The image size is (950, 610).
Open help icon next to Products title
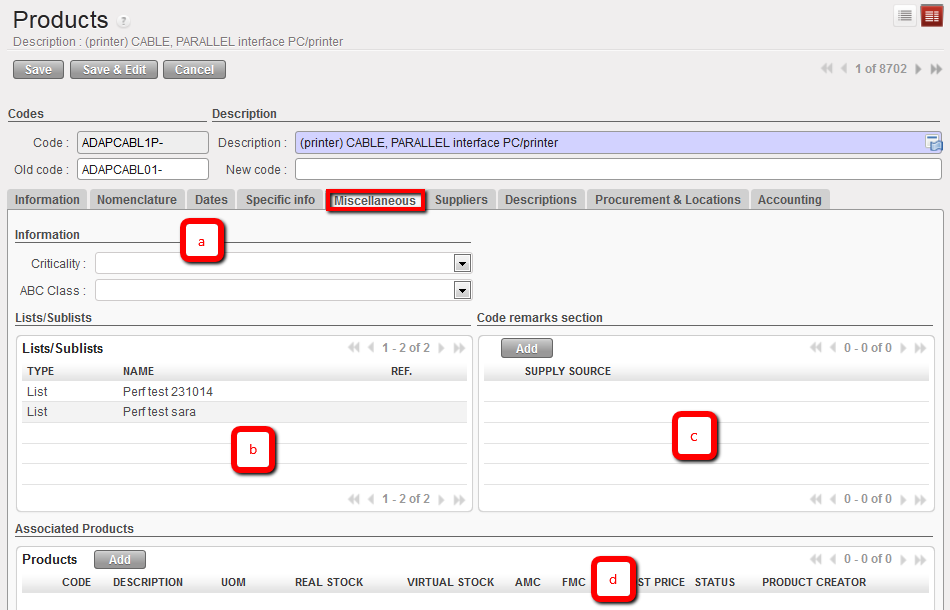124,21
